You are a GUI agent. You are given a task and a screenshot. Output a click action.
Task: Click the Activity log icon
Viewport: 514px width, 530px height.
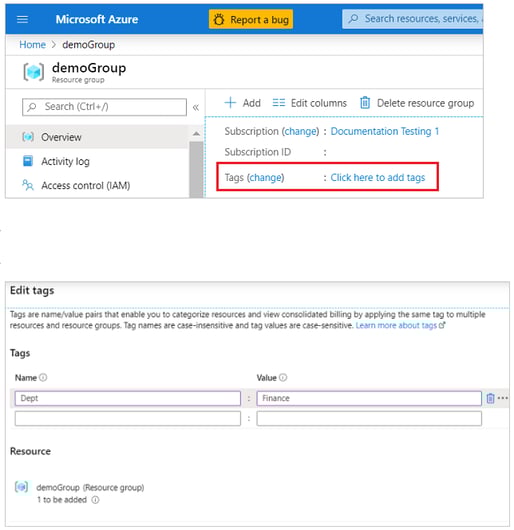pos(28,161)
